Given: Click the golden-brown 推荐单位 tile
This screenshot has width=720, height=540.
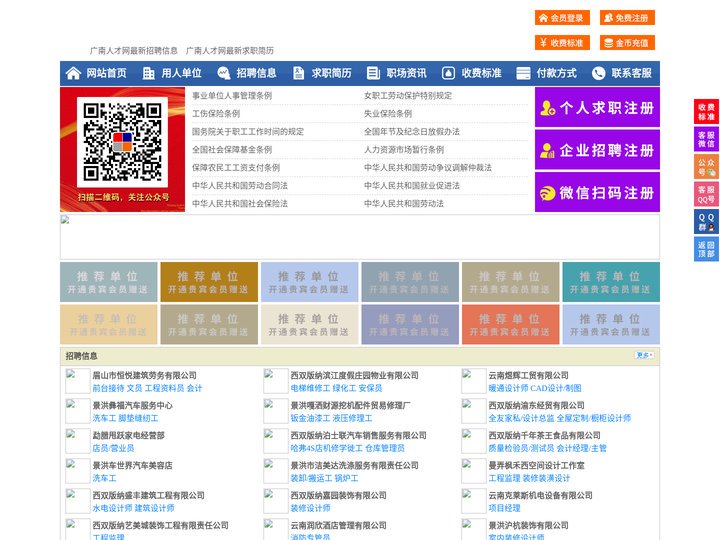Looking at the screenshot, I should (209, 282).
